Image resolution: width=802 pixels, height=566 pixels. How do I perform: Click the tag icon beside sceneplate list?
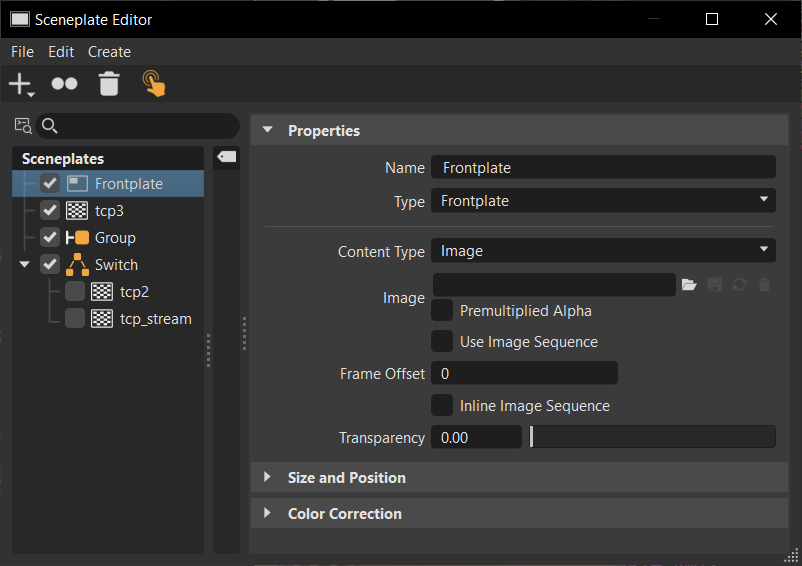click(x=226, y=157)
